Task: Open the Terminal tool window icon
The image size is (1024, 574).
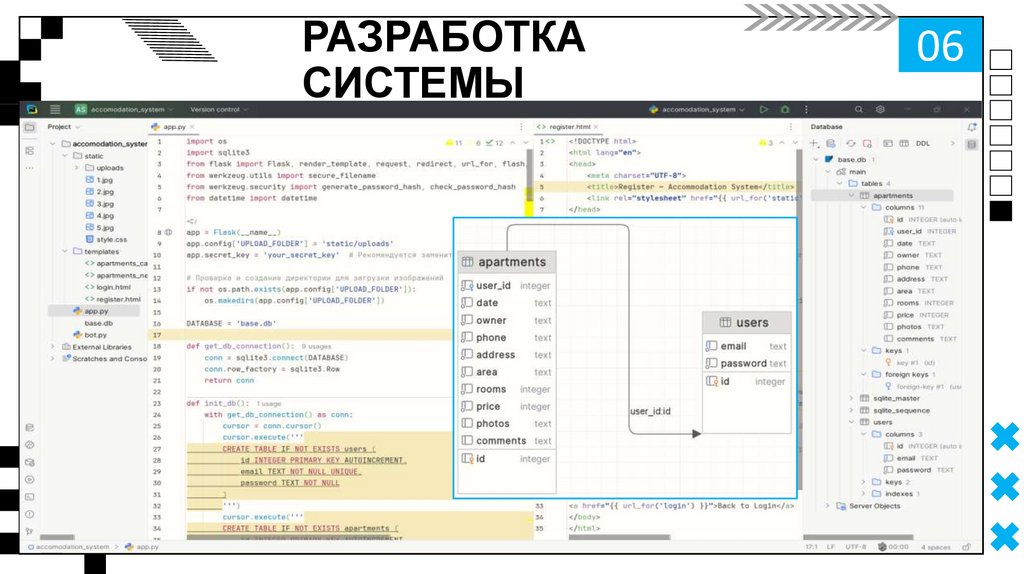Action: click(x=29, y=497)
